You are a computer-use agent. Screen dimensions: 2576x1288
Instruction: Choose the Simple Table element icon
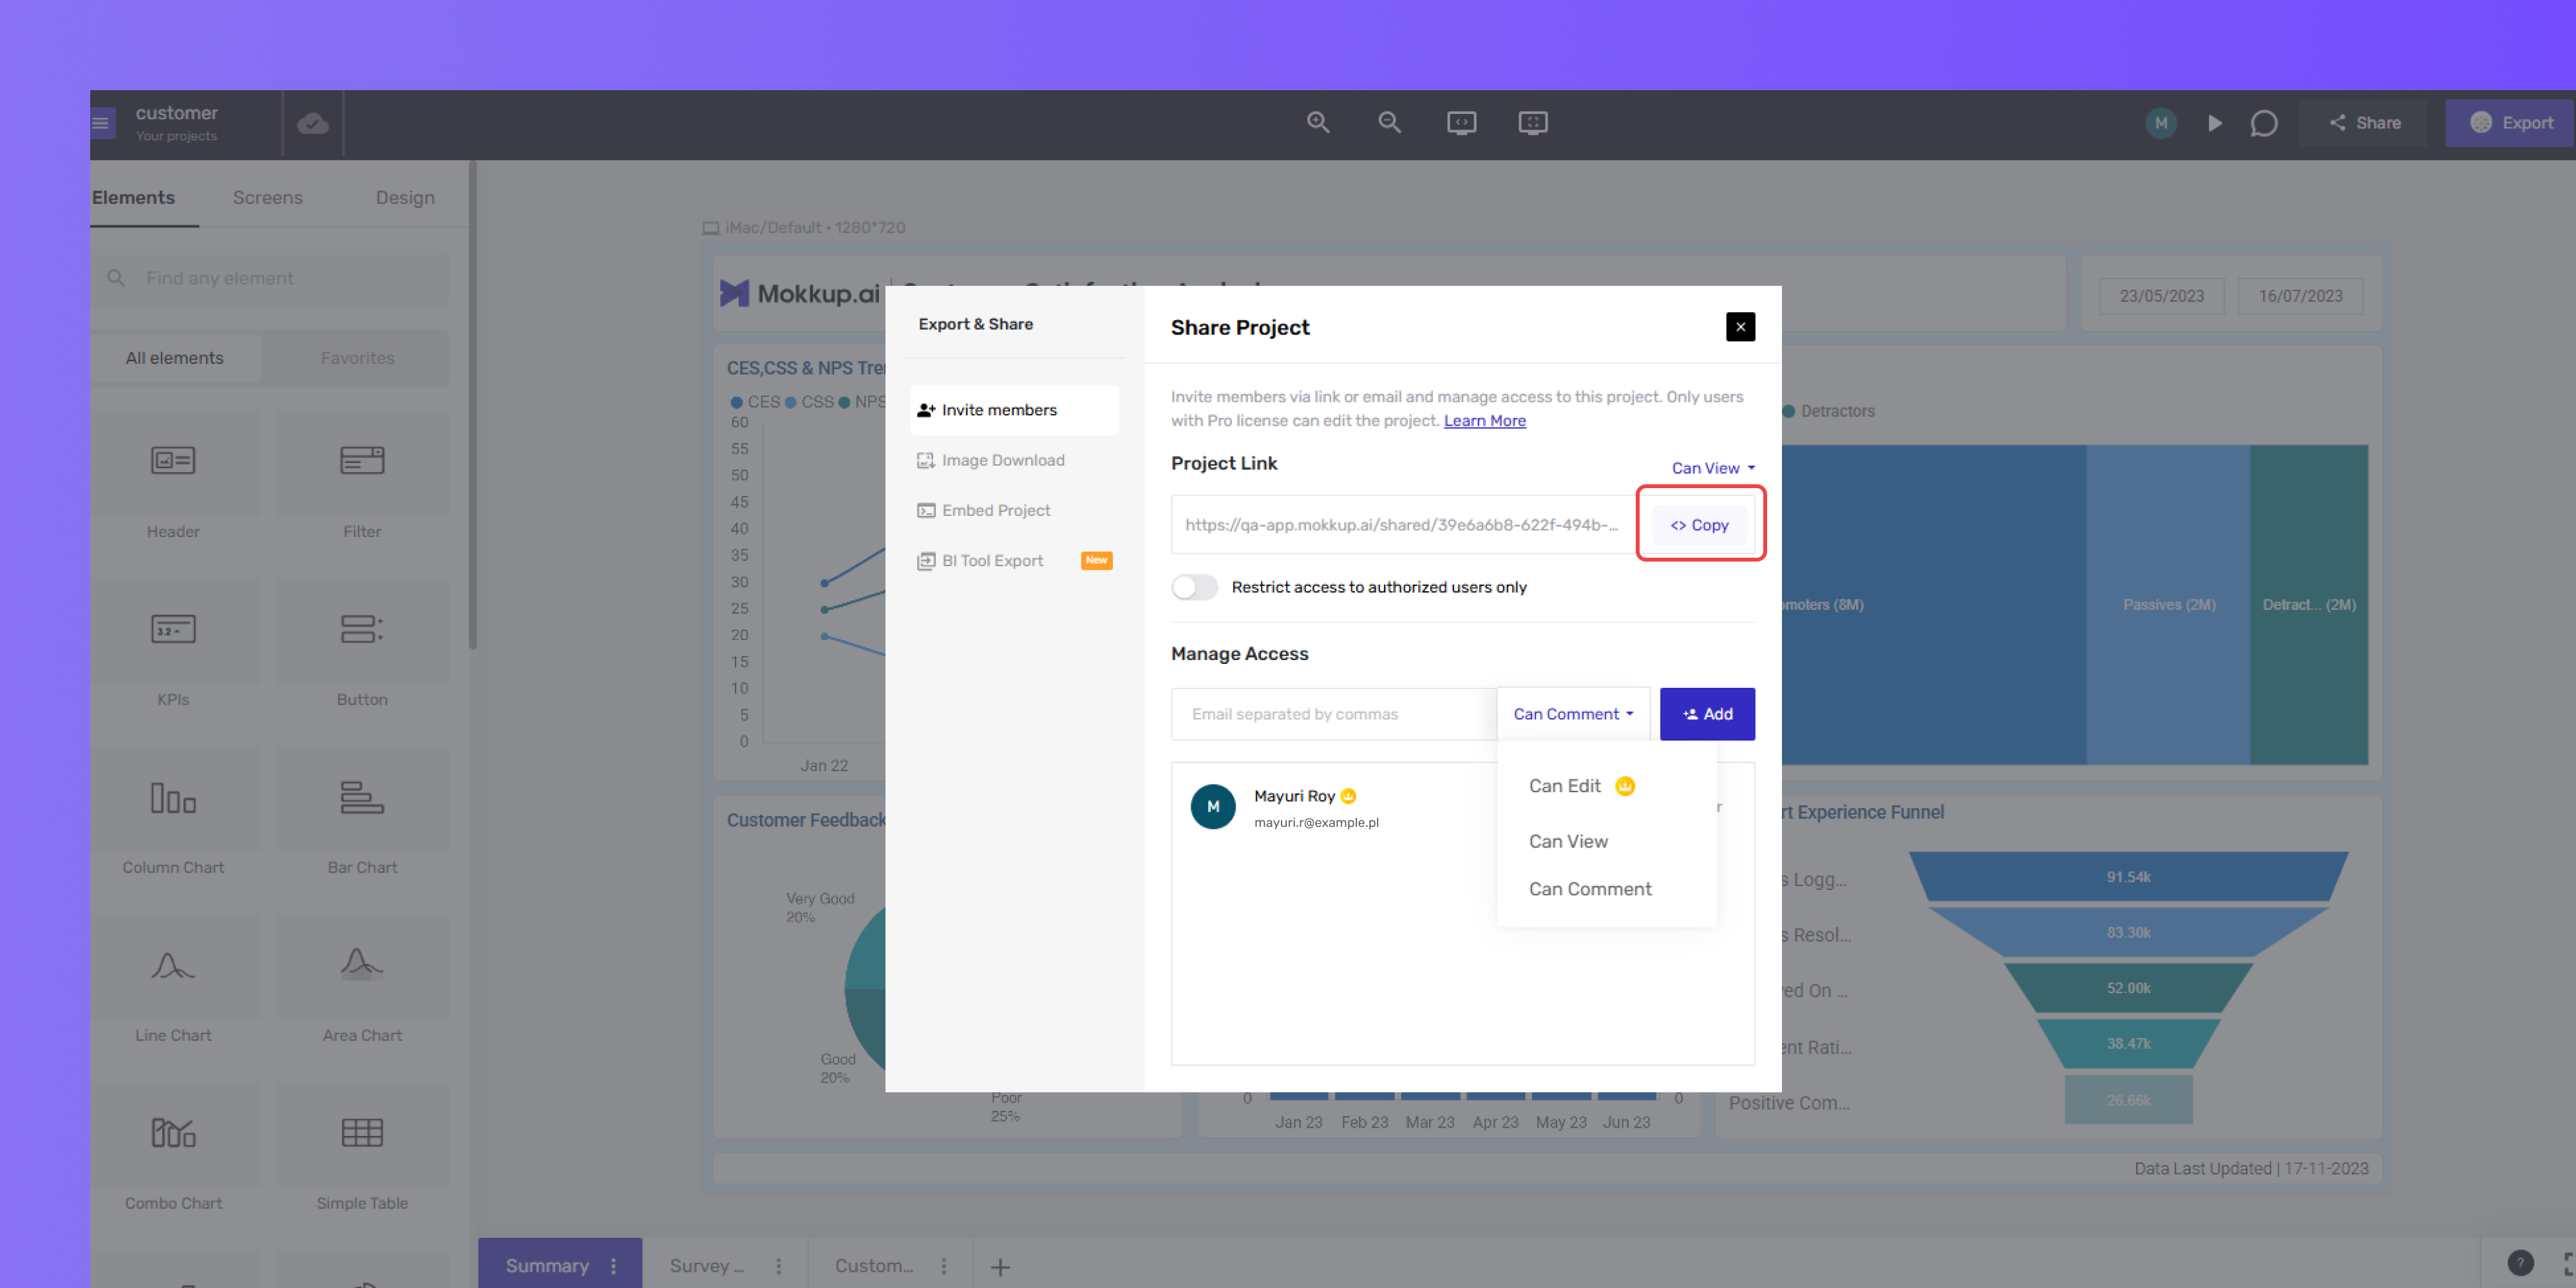tap(362, 1132)
